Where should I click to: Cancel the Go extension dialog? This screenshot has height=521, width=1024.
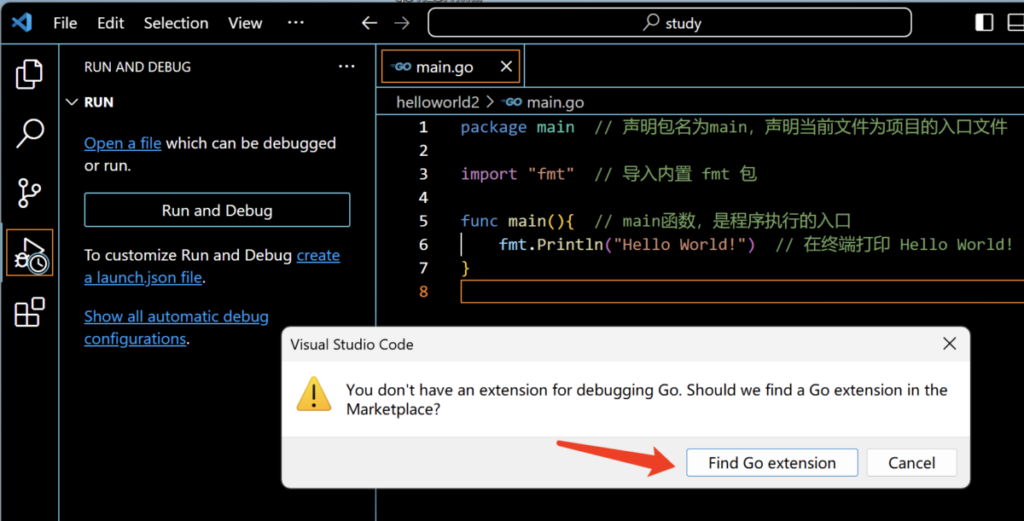pos(912,463)
